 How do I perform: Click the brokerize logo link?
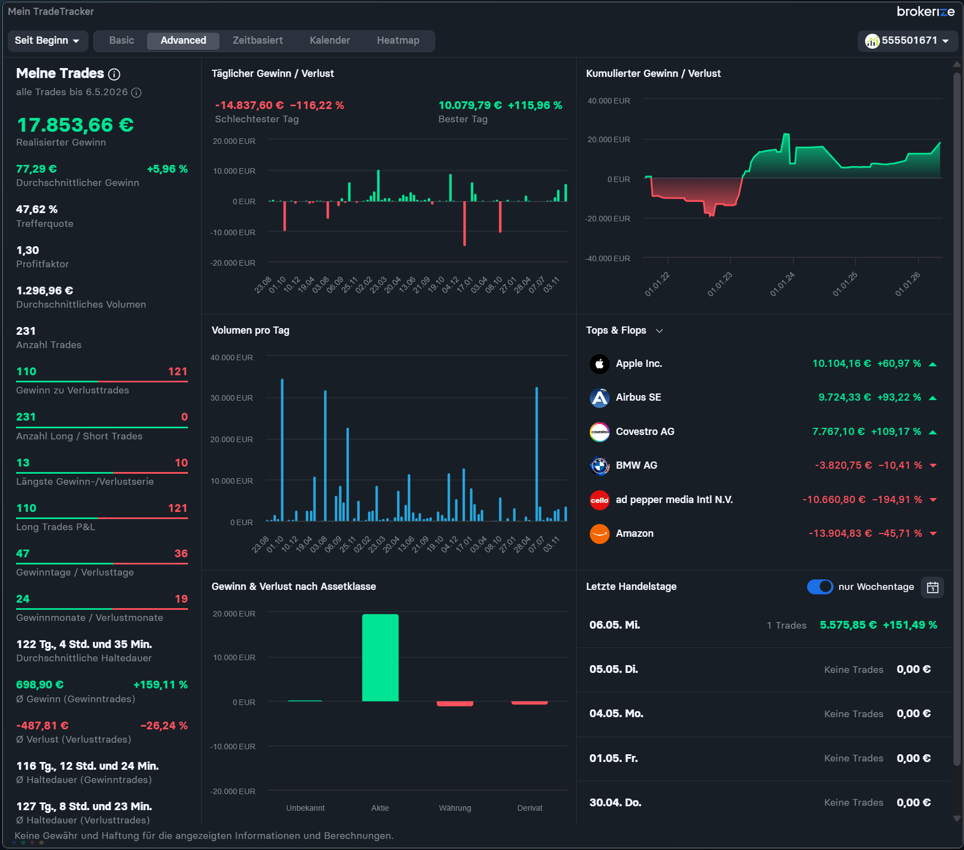pos(925,12)
